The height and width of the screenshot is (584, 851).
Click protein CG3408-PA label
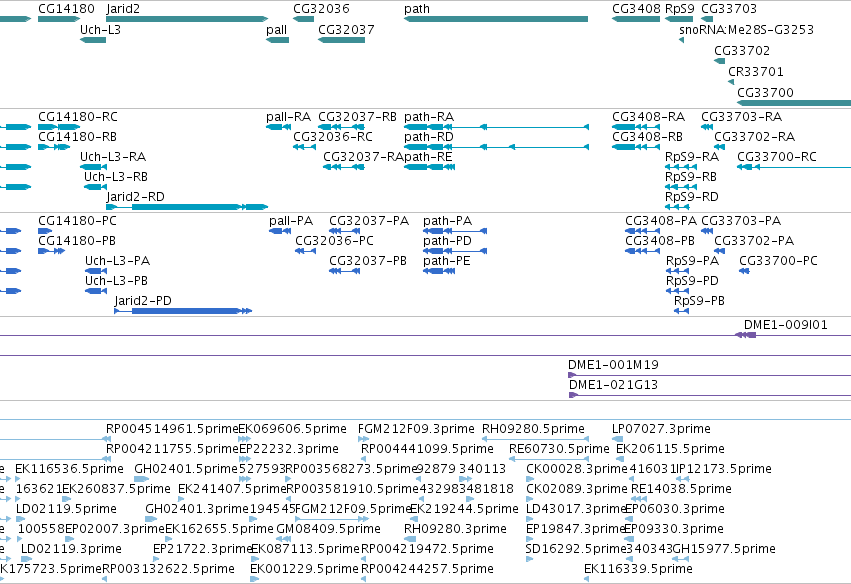pos(661,221)
